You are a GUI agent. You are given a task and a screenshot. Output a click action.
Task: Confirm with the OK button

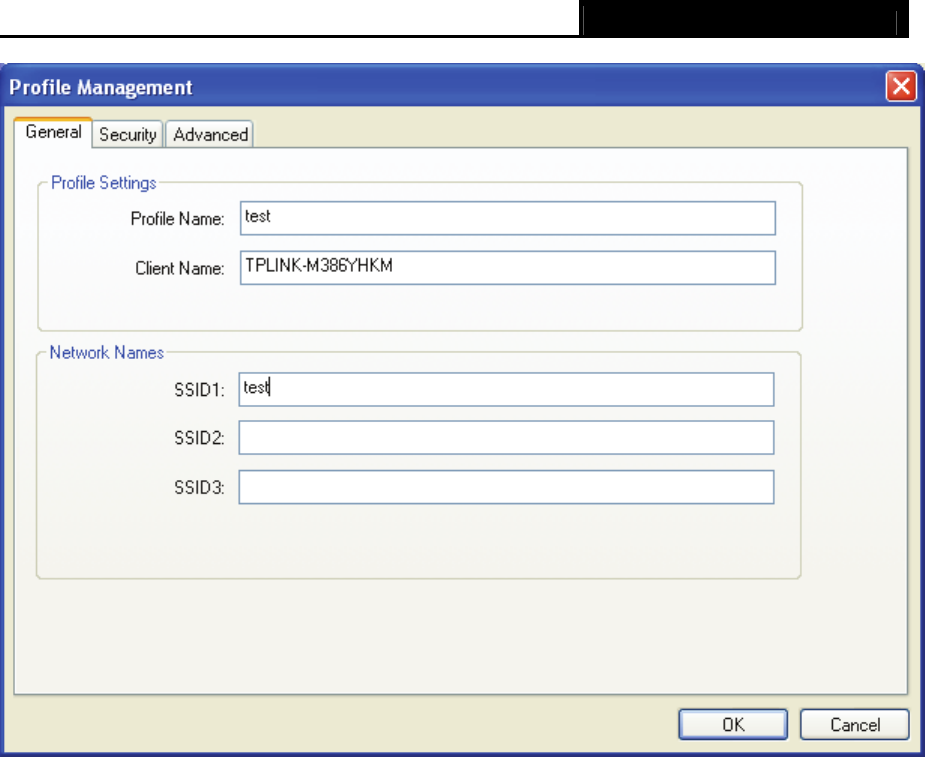click(733, 725)
